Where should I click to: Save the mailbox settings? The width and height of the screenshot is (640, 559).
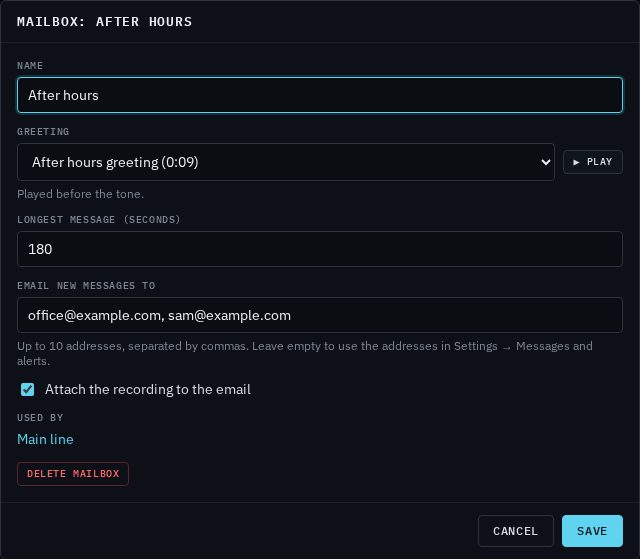tap(592, 531)
